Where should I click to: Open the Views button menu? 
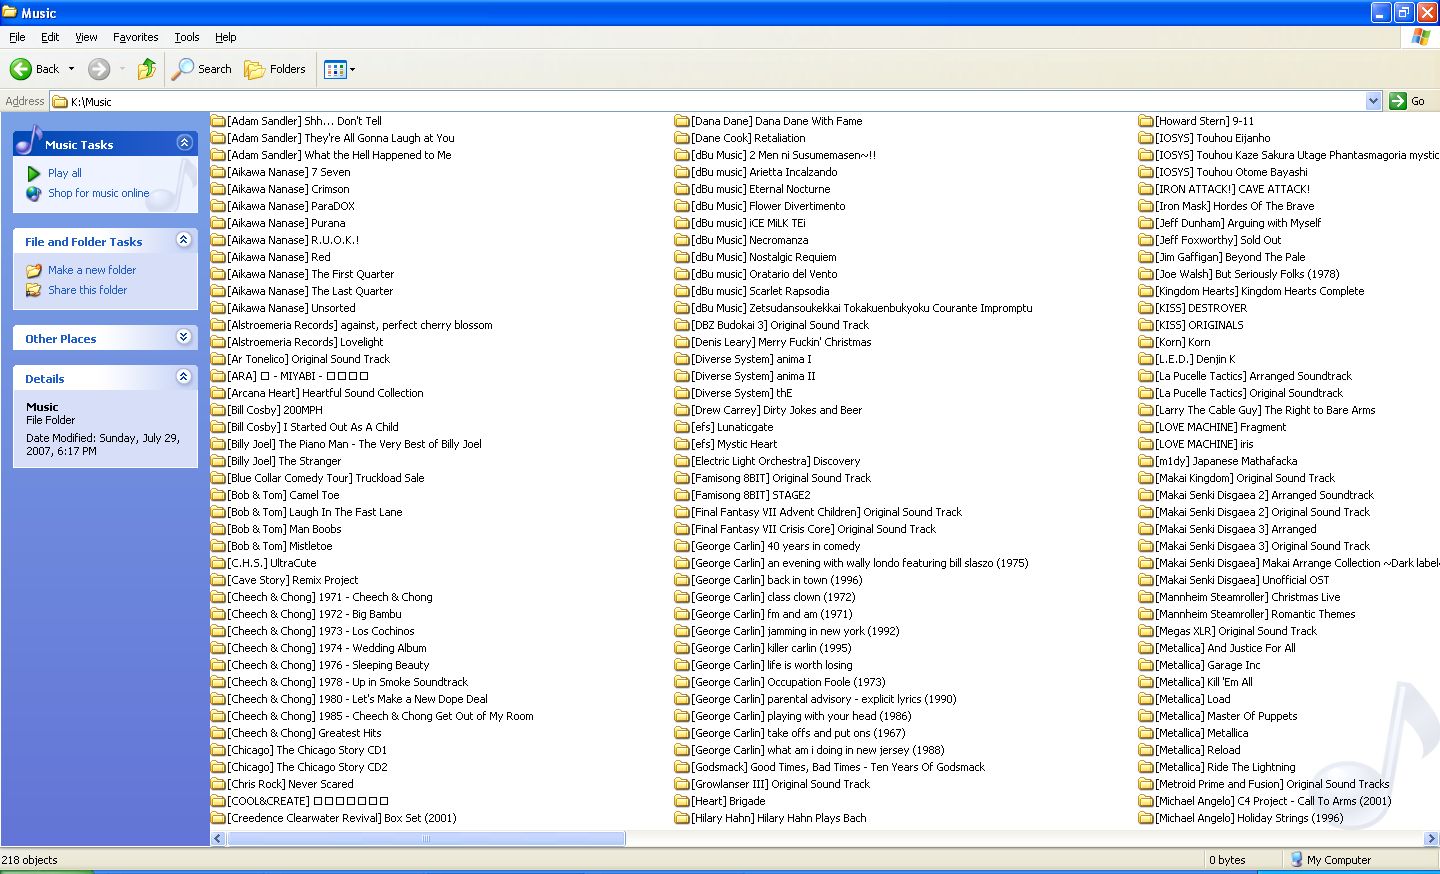click(340, 69)
